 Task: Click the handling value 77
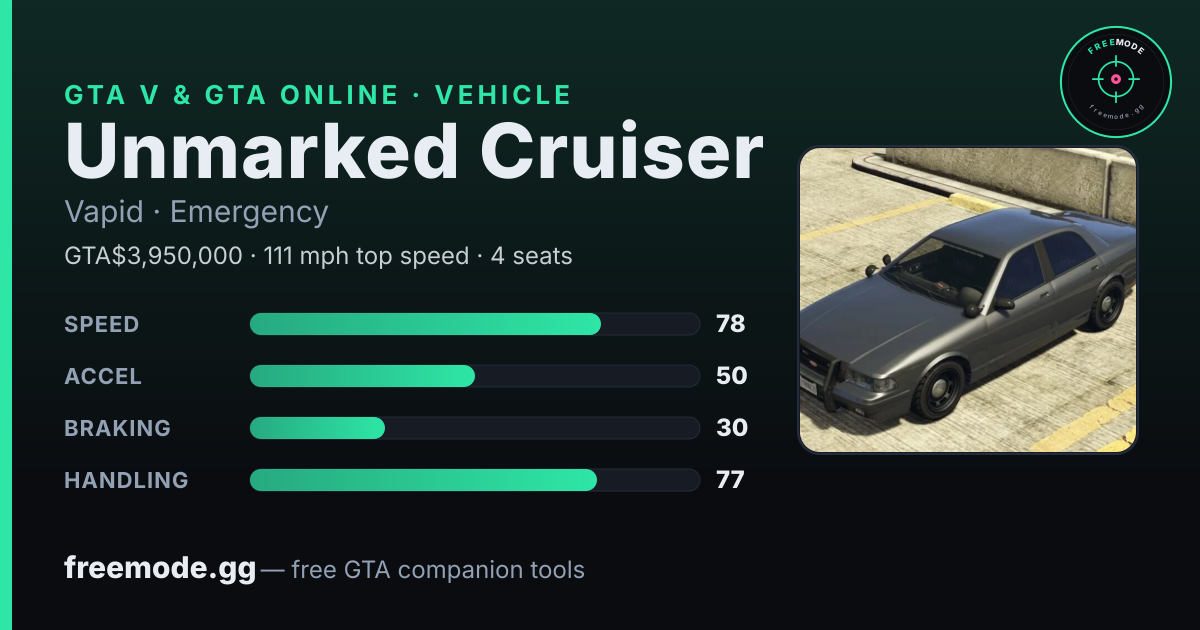tap(730, 480)
